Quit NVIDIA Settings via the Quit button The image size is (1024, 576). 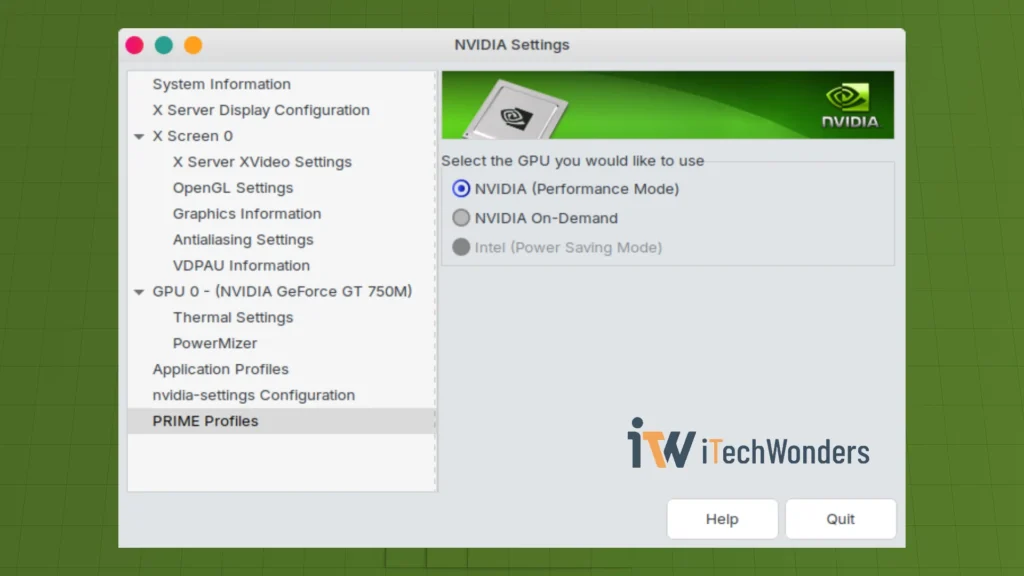pyautogui.click(x=840, y=519)
